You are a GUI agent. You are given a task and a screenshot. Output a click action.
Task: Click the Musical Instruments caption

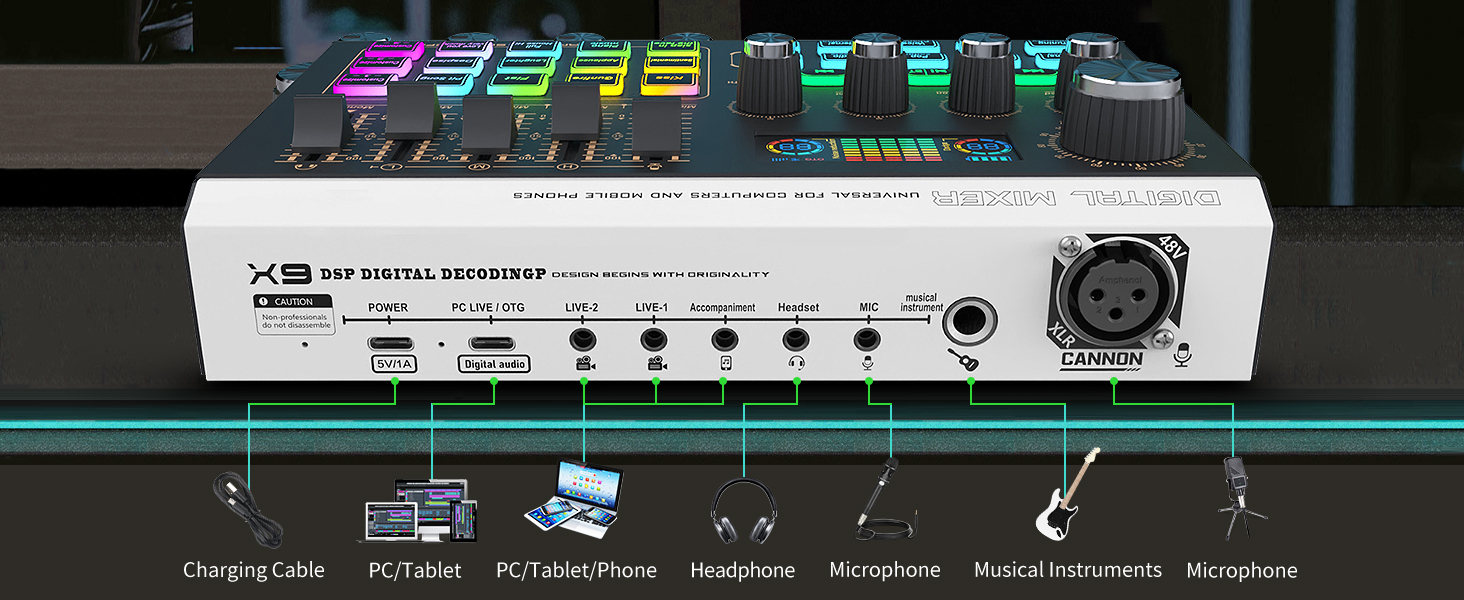tap(1068, 570)
